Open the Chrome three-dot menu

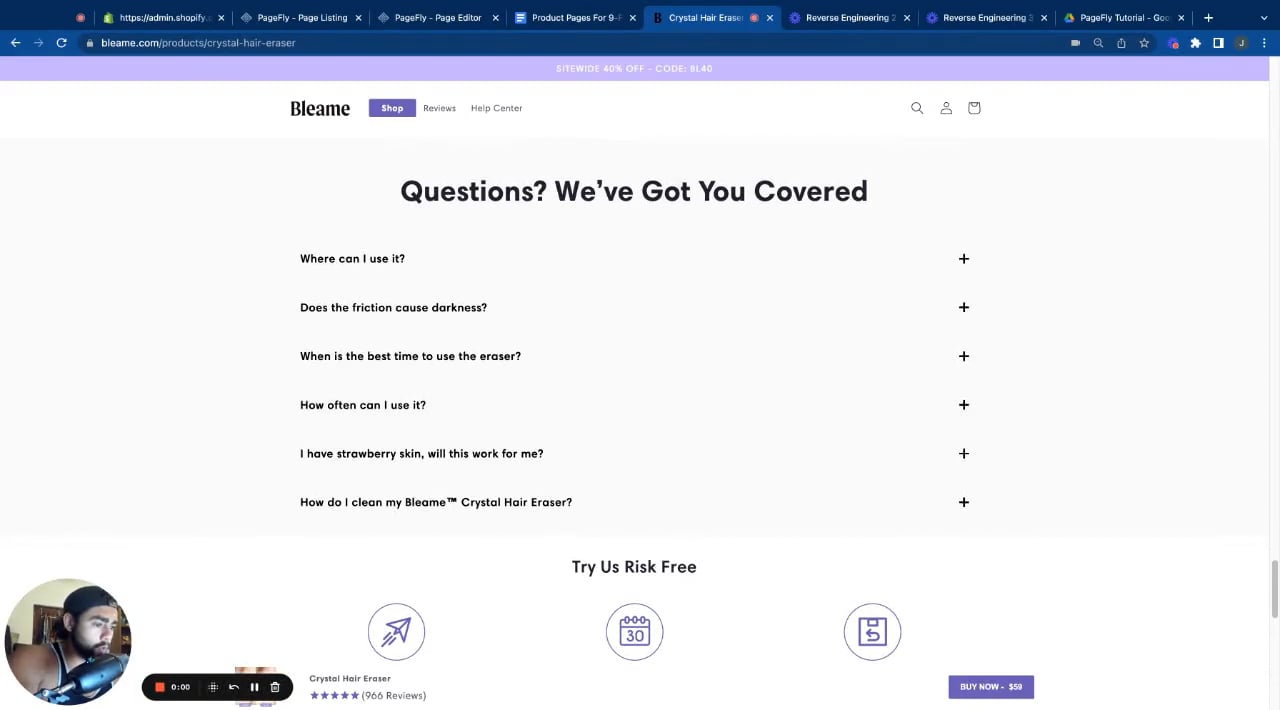point(1264,43)
